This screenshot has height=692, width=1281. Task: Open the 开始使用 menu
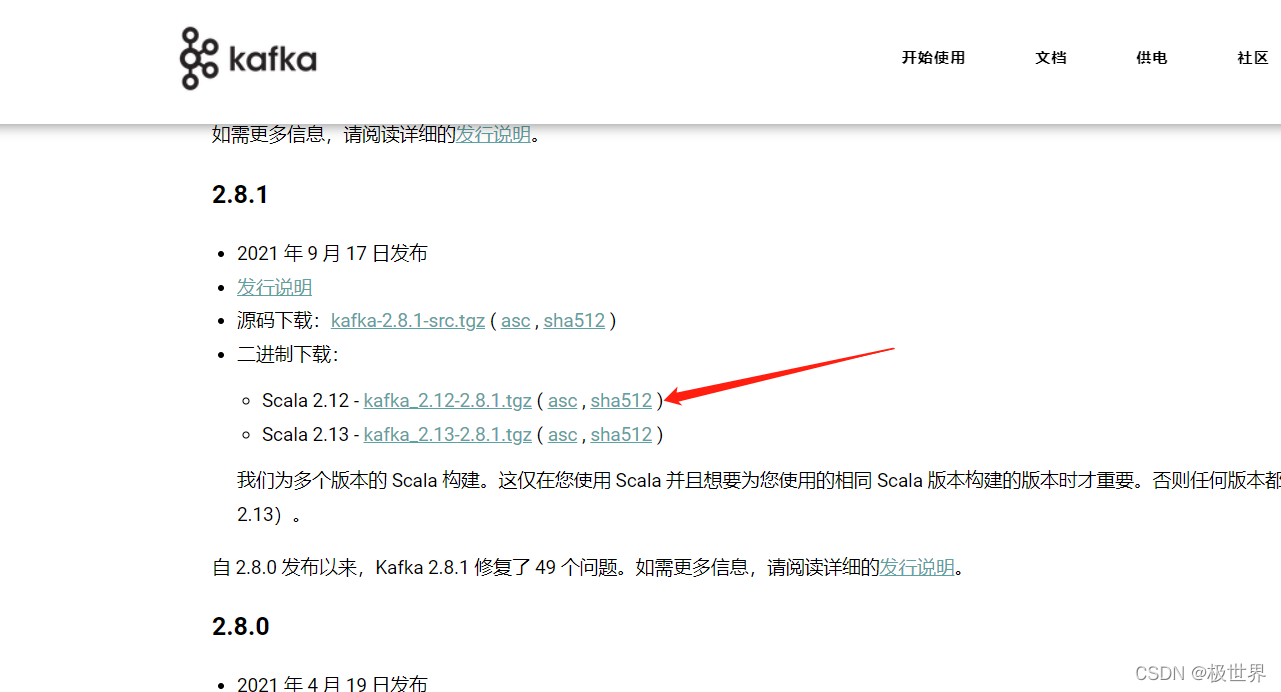point(933,58)
